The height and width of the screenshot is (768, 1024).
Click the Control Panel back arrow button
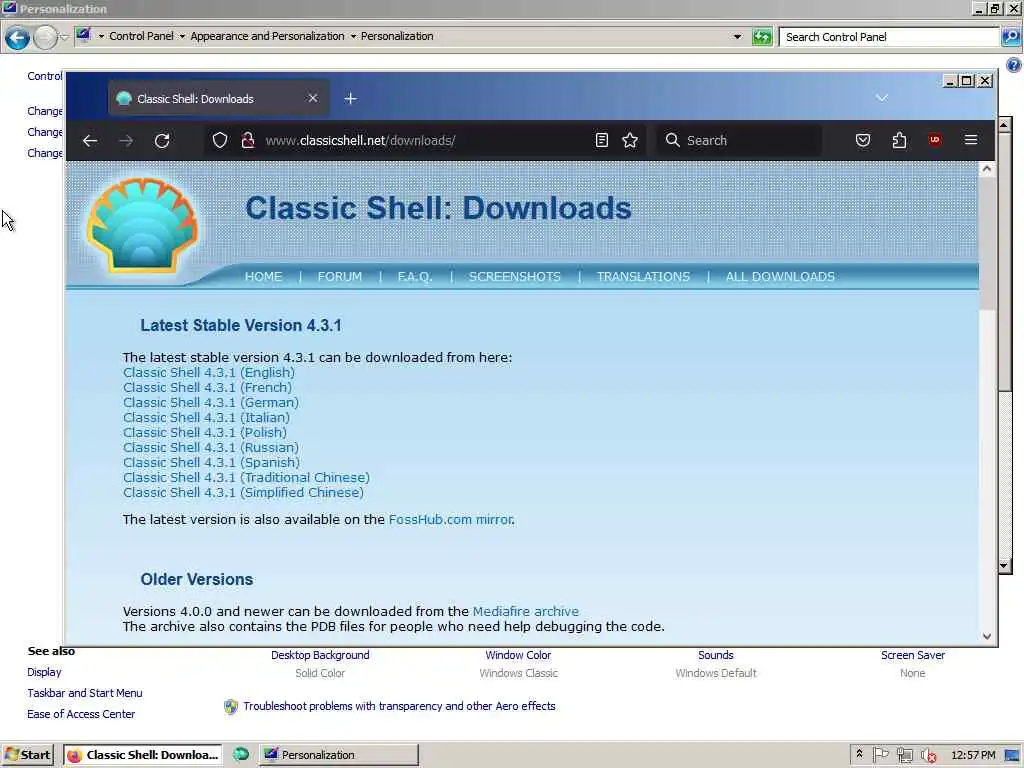(17, 38)
